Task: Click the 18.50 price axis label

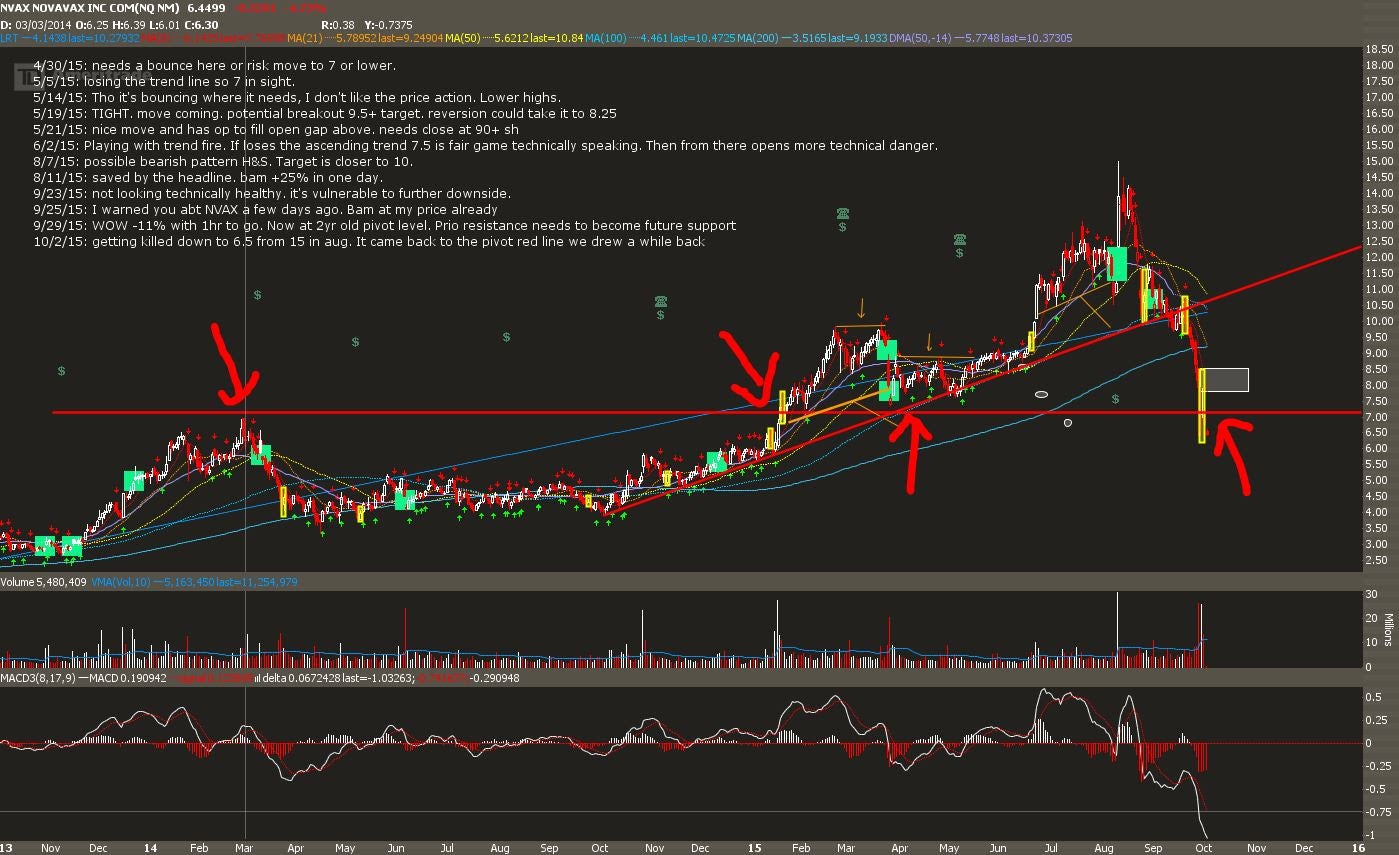Action: point(1380,49)
